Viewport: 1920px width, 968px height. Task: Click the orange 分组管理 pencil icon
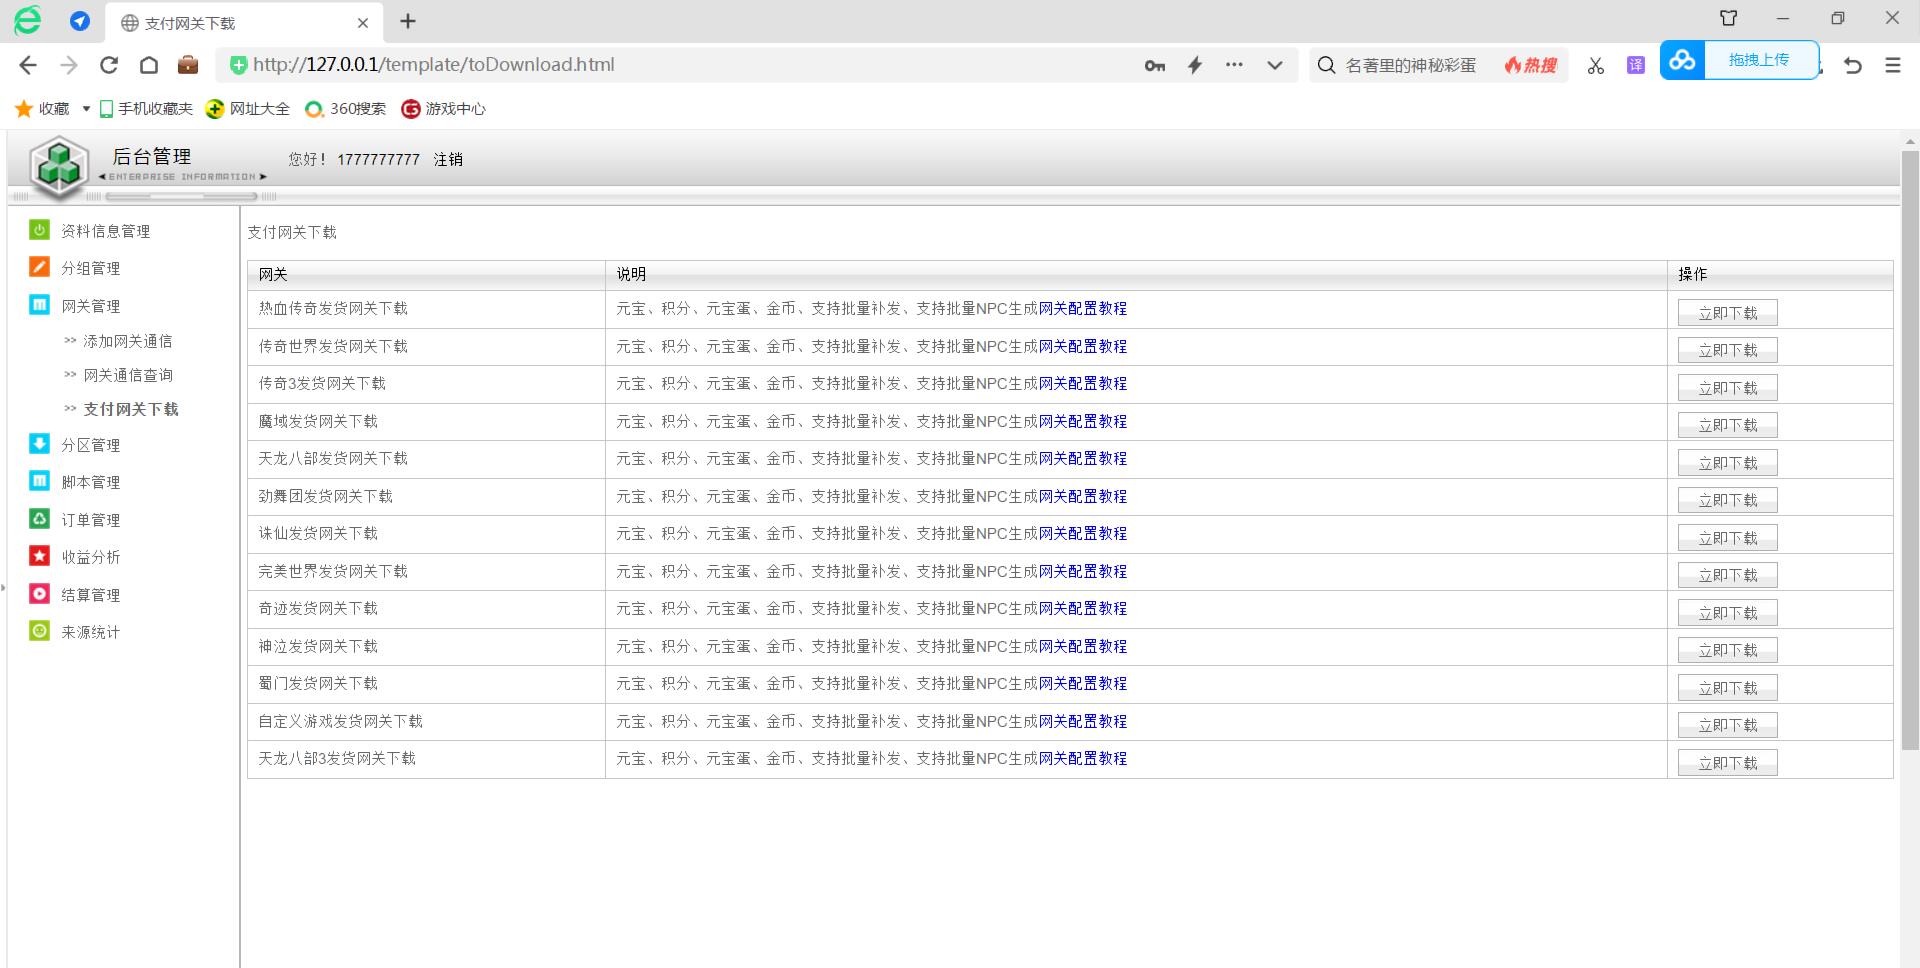pos(39,267)
